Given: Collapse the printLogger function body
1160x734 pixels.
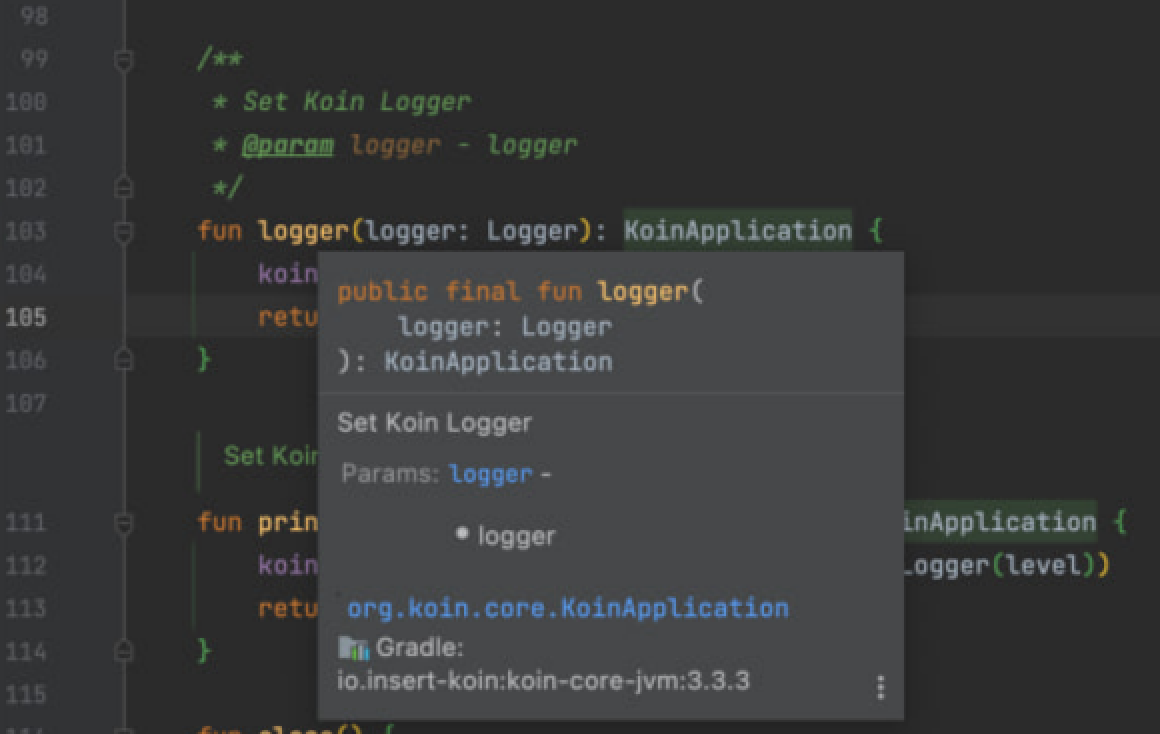Looking at the screenshot, I should tap(122, 522).
